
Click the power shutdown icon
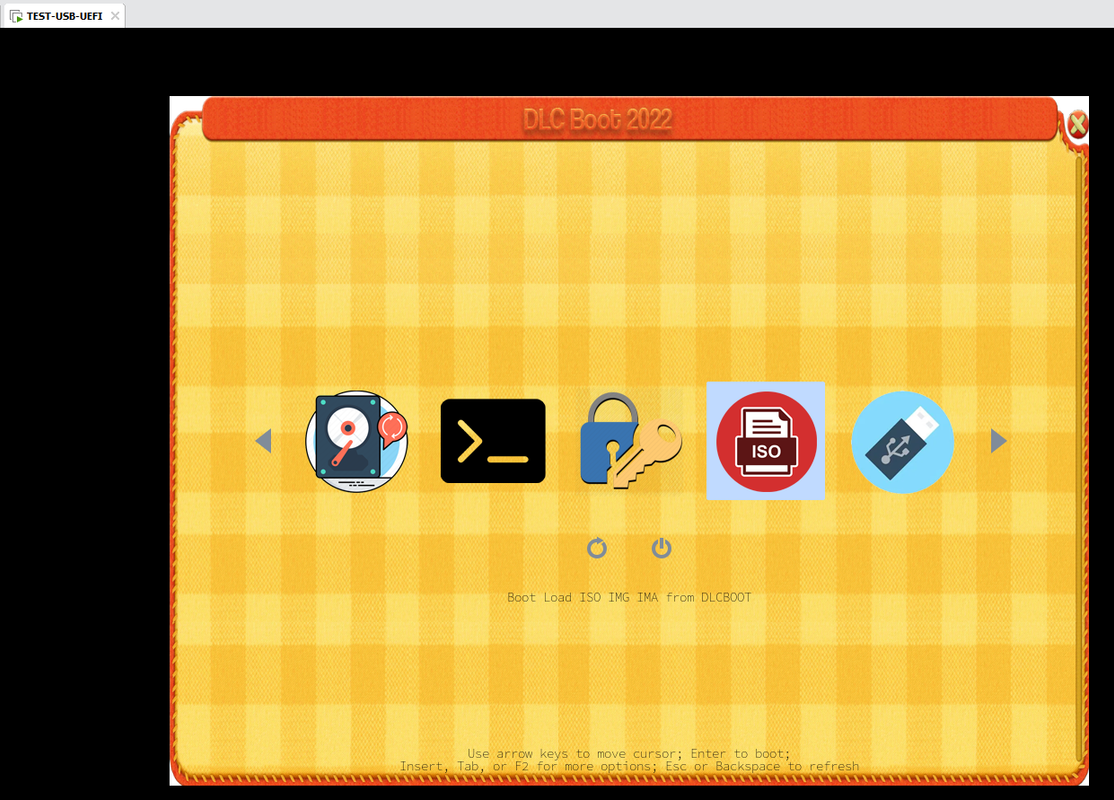(661, 548)
